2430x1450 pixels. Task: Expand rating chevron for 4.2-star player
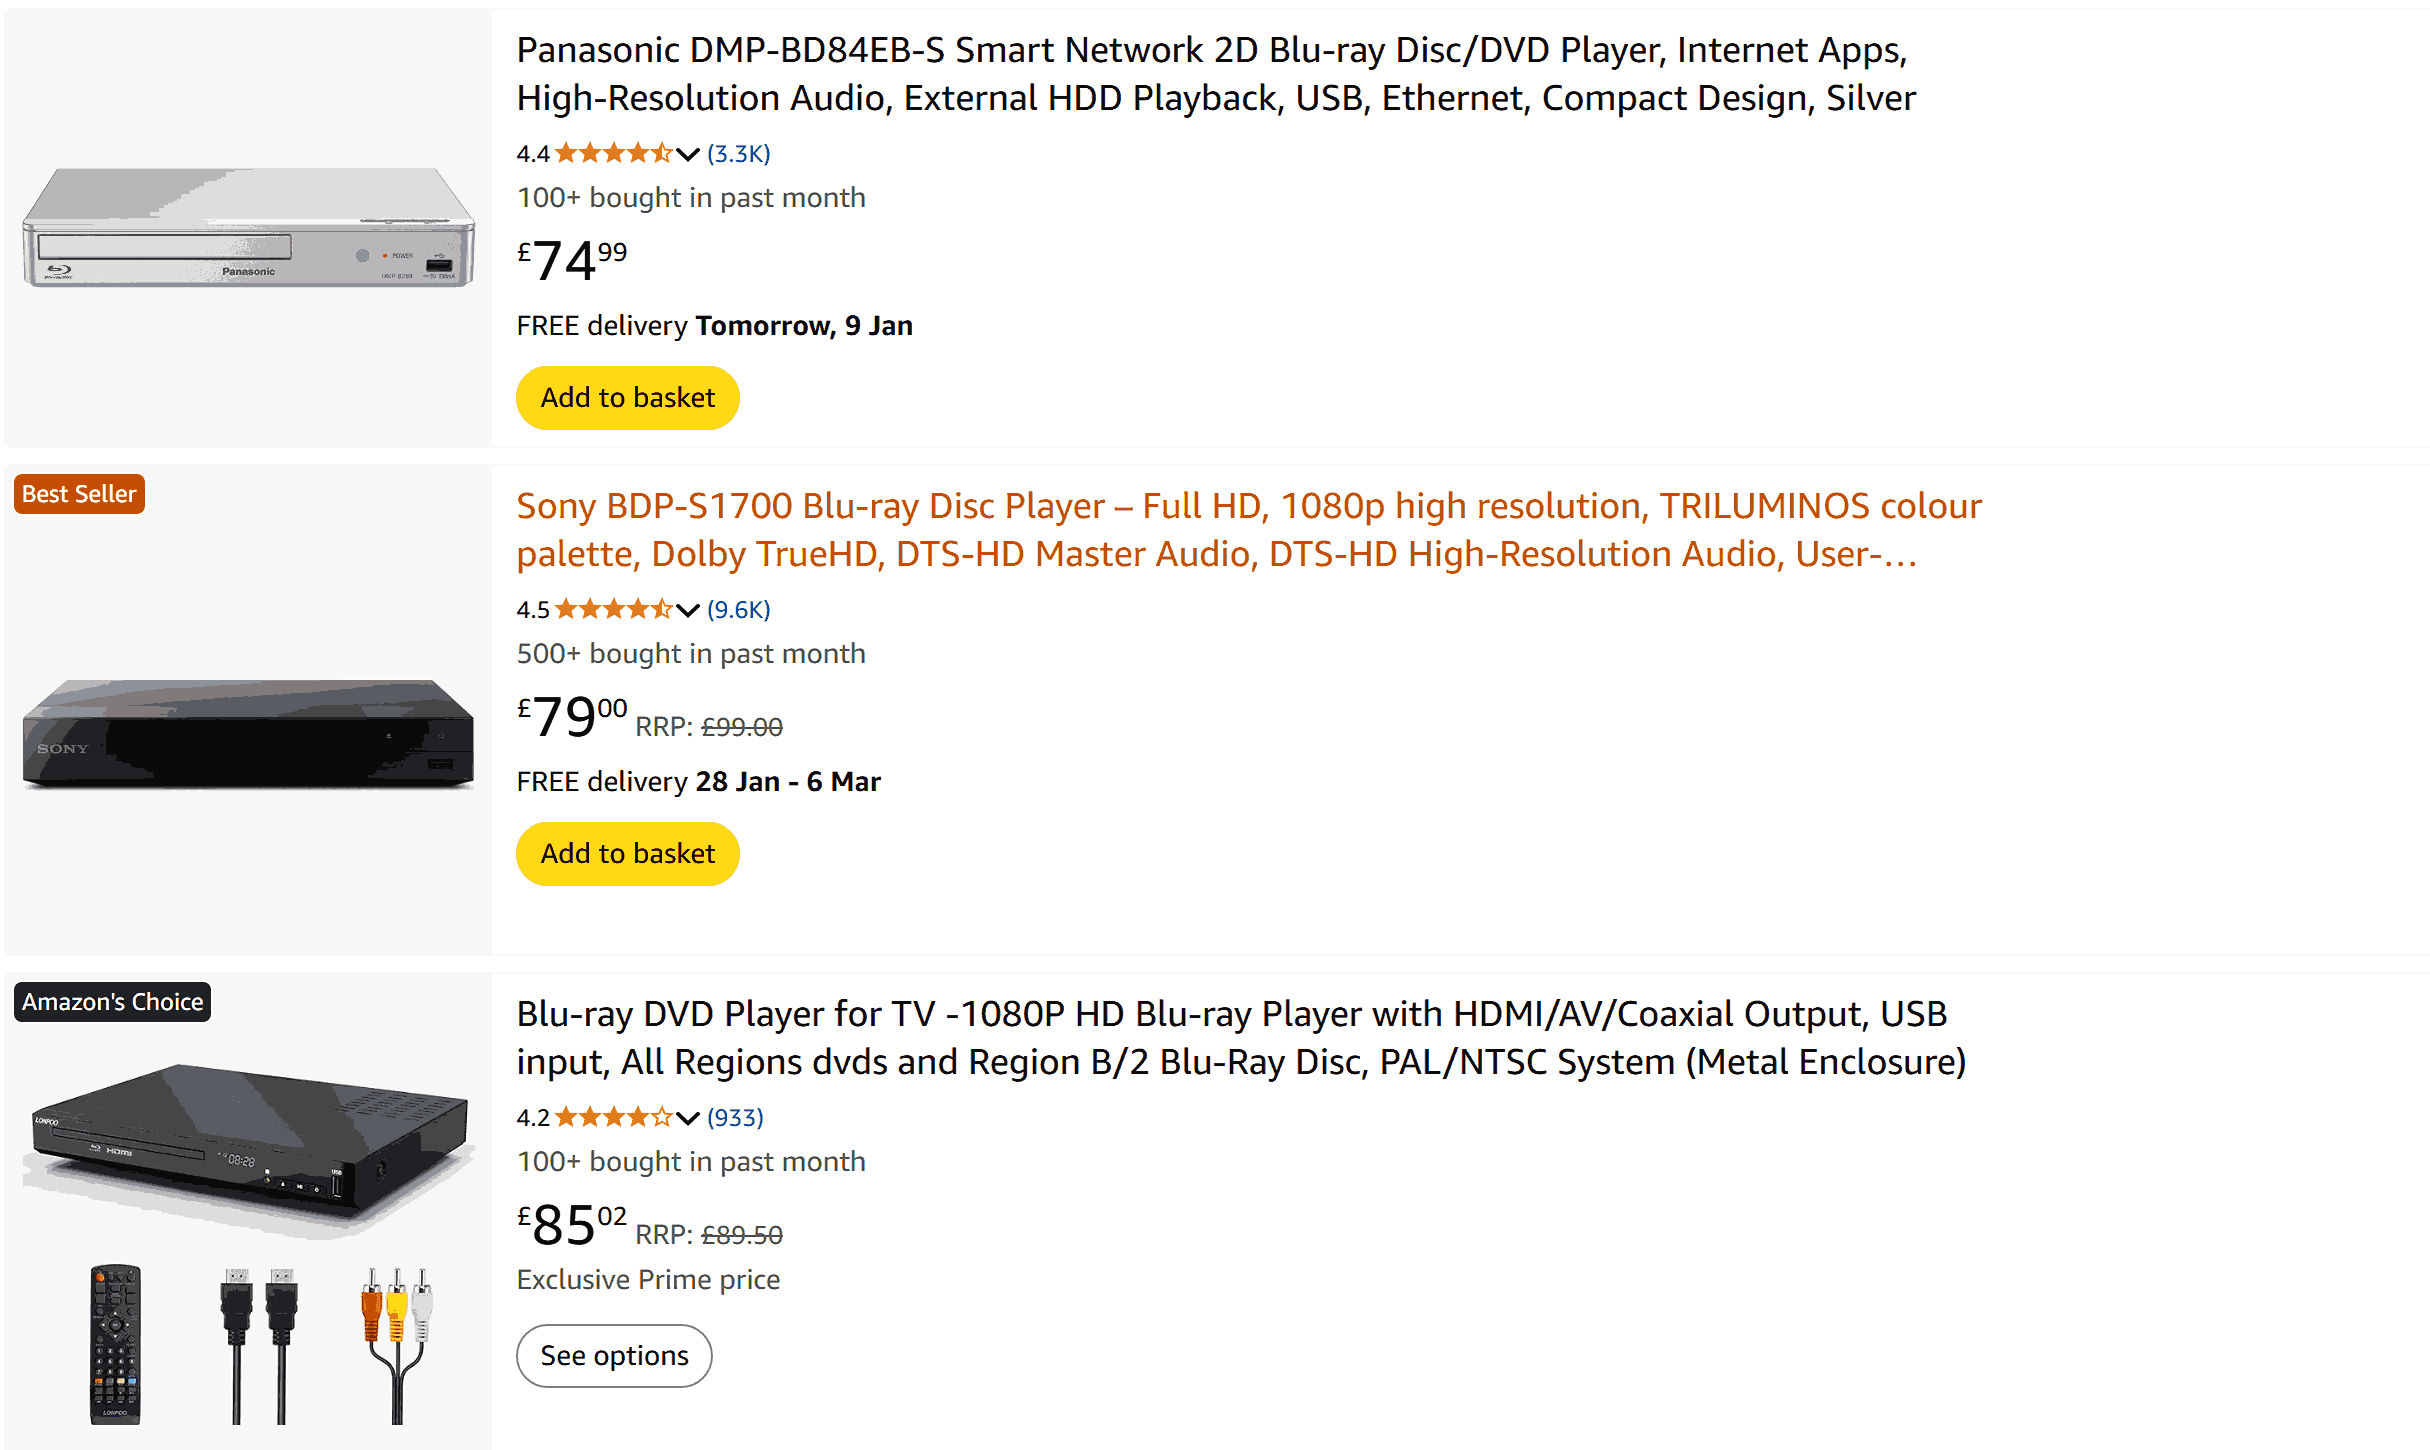687,1118
